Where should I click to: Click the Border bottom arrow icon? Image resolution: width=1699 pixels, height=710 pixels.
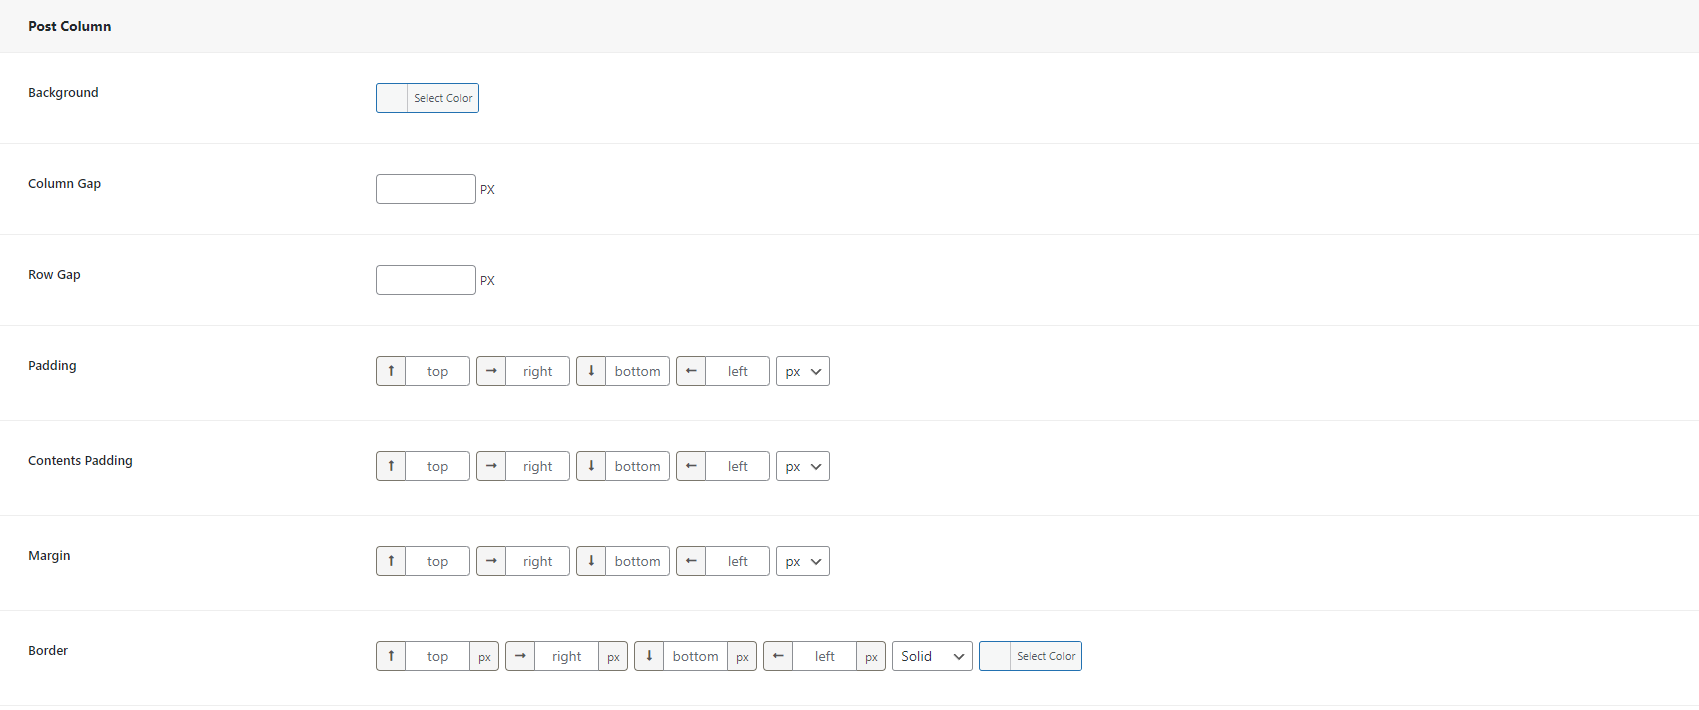649,656
